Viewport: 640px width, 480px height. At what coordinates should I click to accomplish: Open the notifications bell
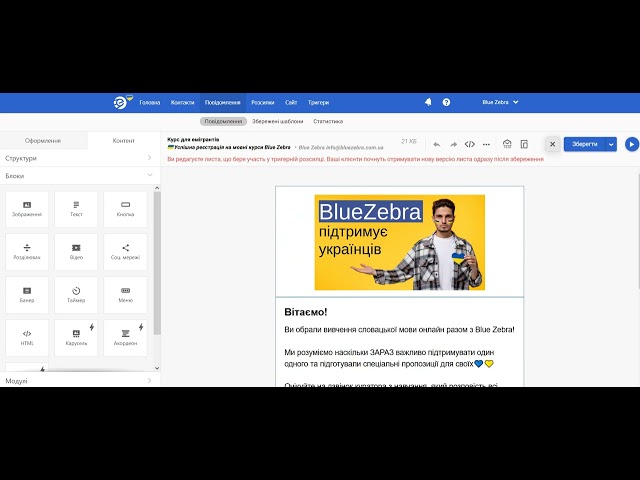[x=428, y=102]
